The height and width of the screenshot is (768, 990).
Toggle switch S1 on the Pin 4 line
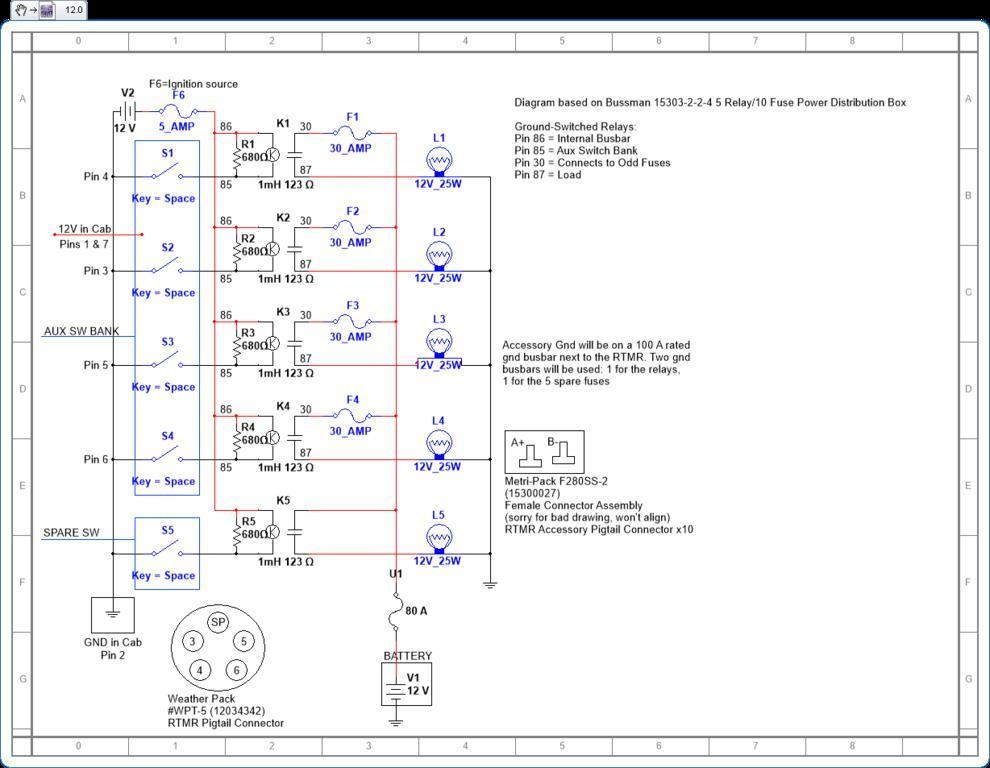coord(167,172)
